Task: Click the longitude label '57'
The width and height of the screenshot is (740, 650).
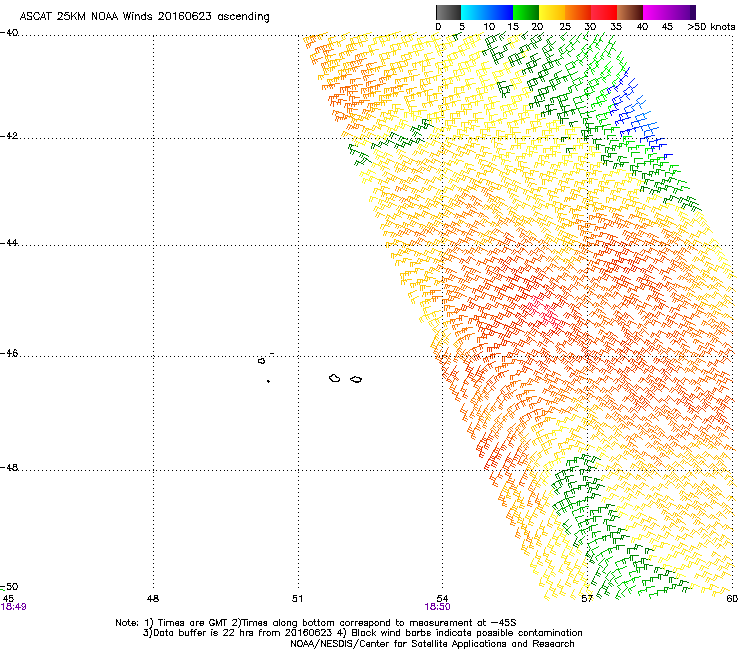Action: point(587,599)
